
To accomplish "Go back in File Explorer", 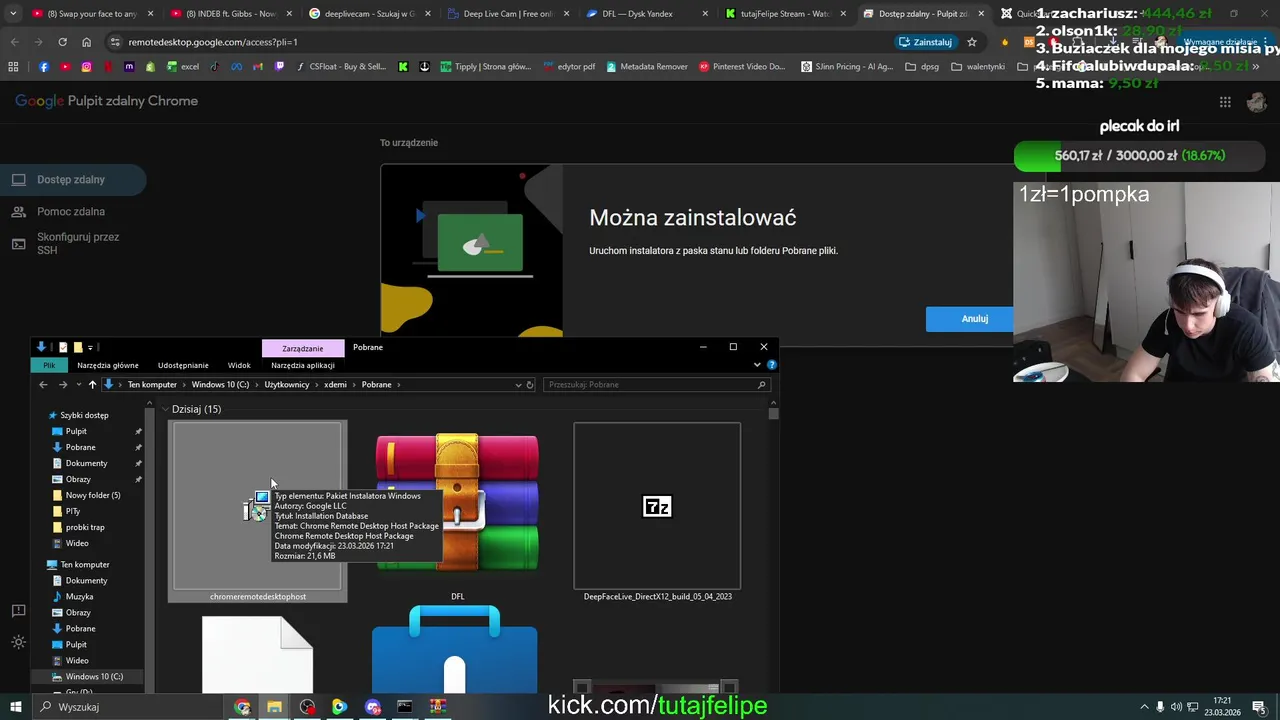I will pyautogui.click(x=43, y=384).
